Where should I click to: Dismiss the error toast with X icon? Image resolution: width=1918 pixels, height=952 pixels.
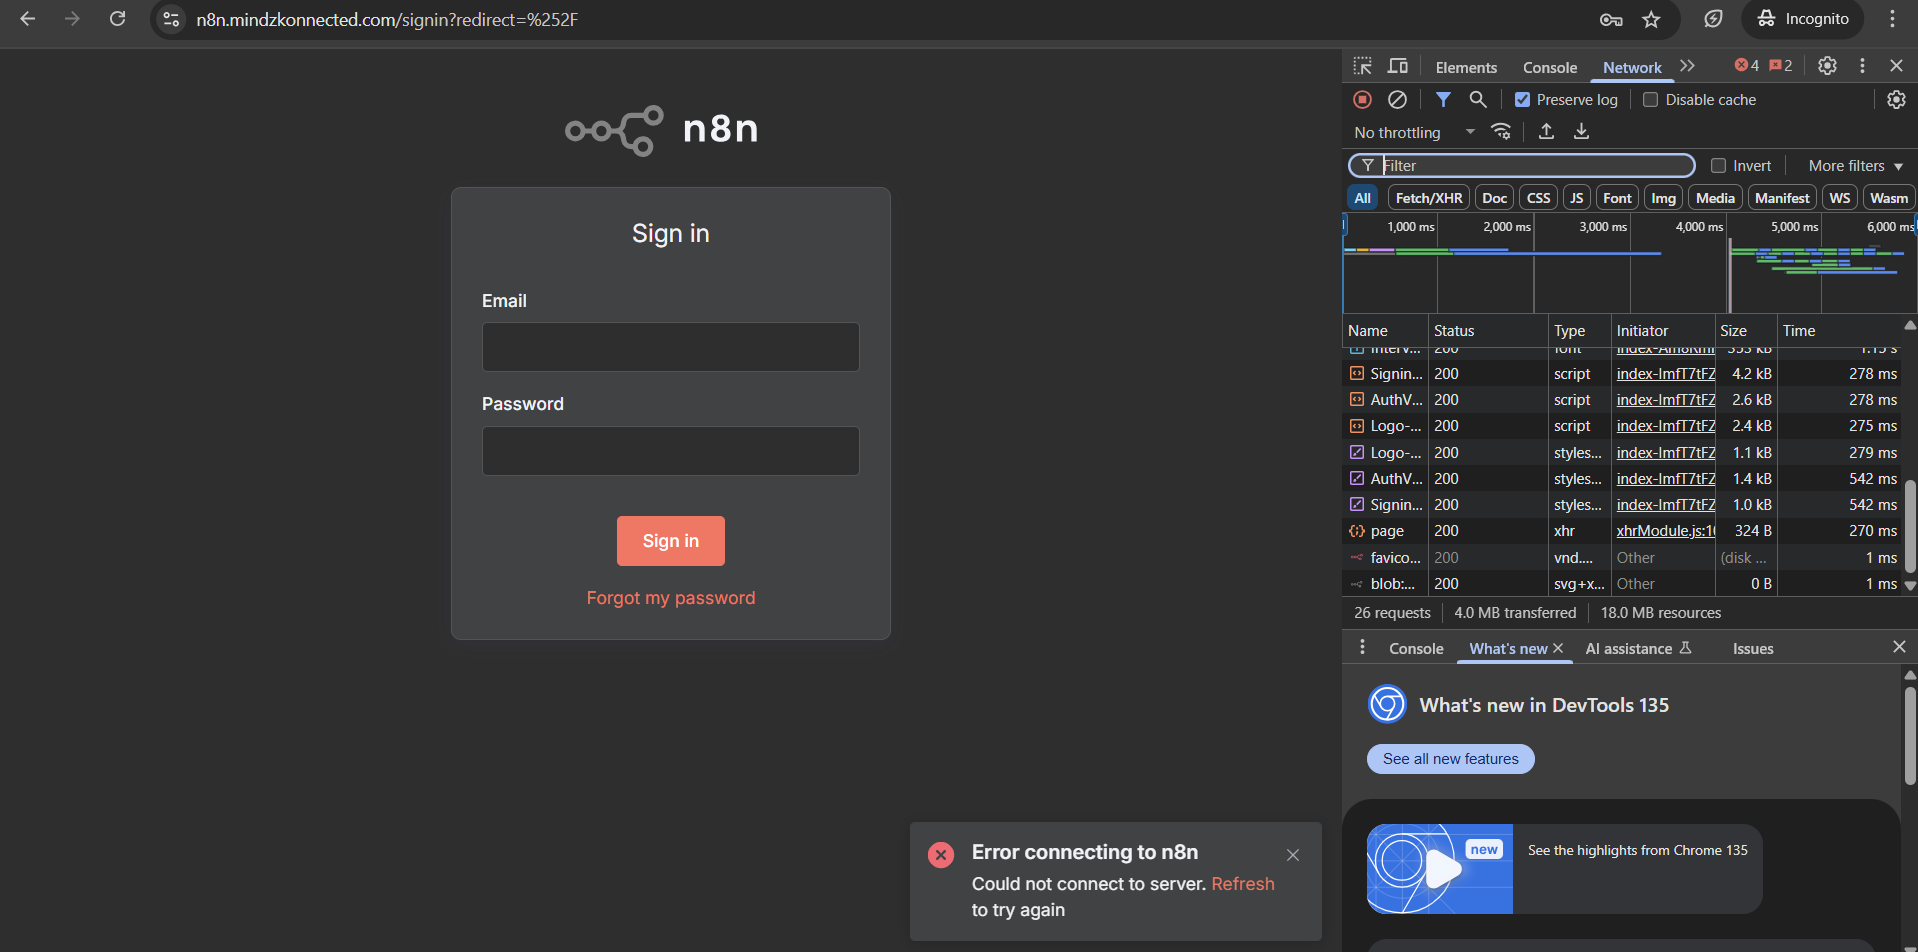[x=1293, y=855]
